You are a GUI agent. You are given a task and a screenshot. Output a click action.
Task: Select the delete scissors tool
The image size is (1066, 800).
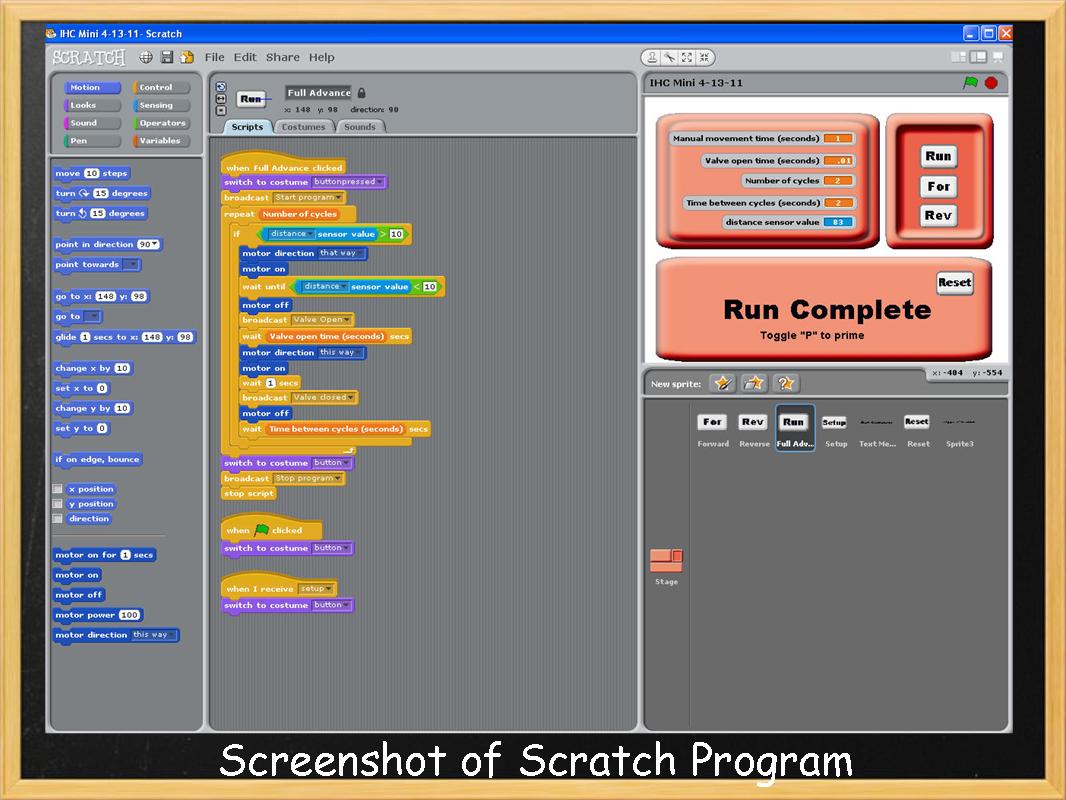(x=669, y=58)
